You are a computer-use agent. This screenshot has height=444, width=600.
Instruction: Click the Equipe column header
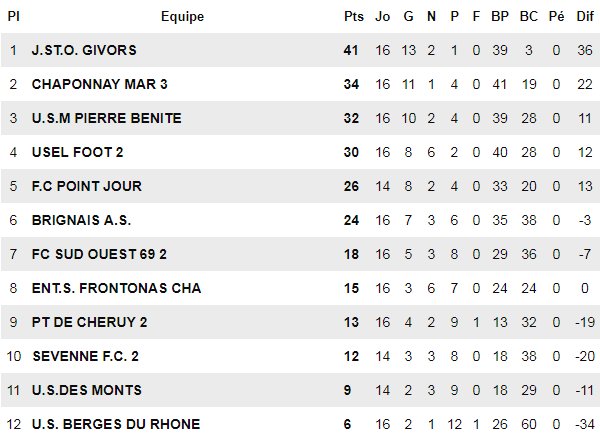click(182, 16)
